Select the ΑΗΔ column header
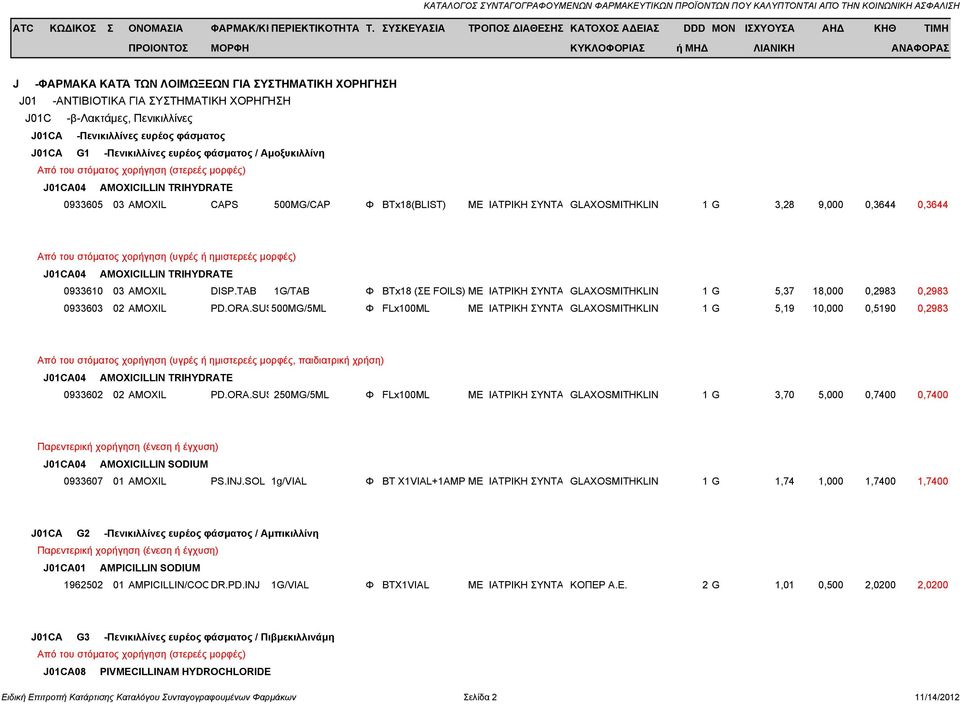 (833, 28)
